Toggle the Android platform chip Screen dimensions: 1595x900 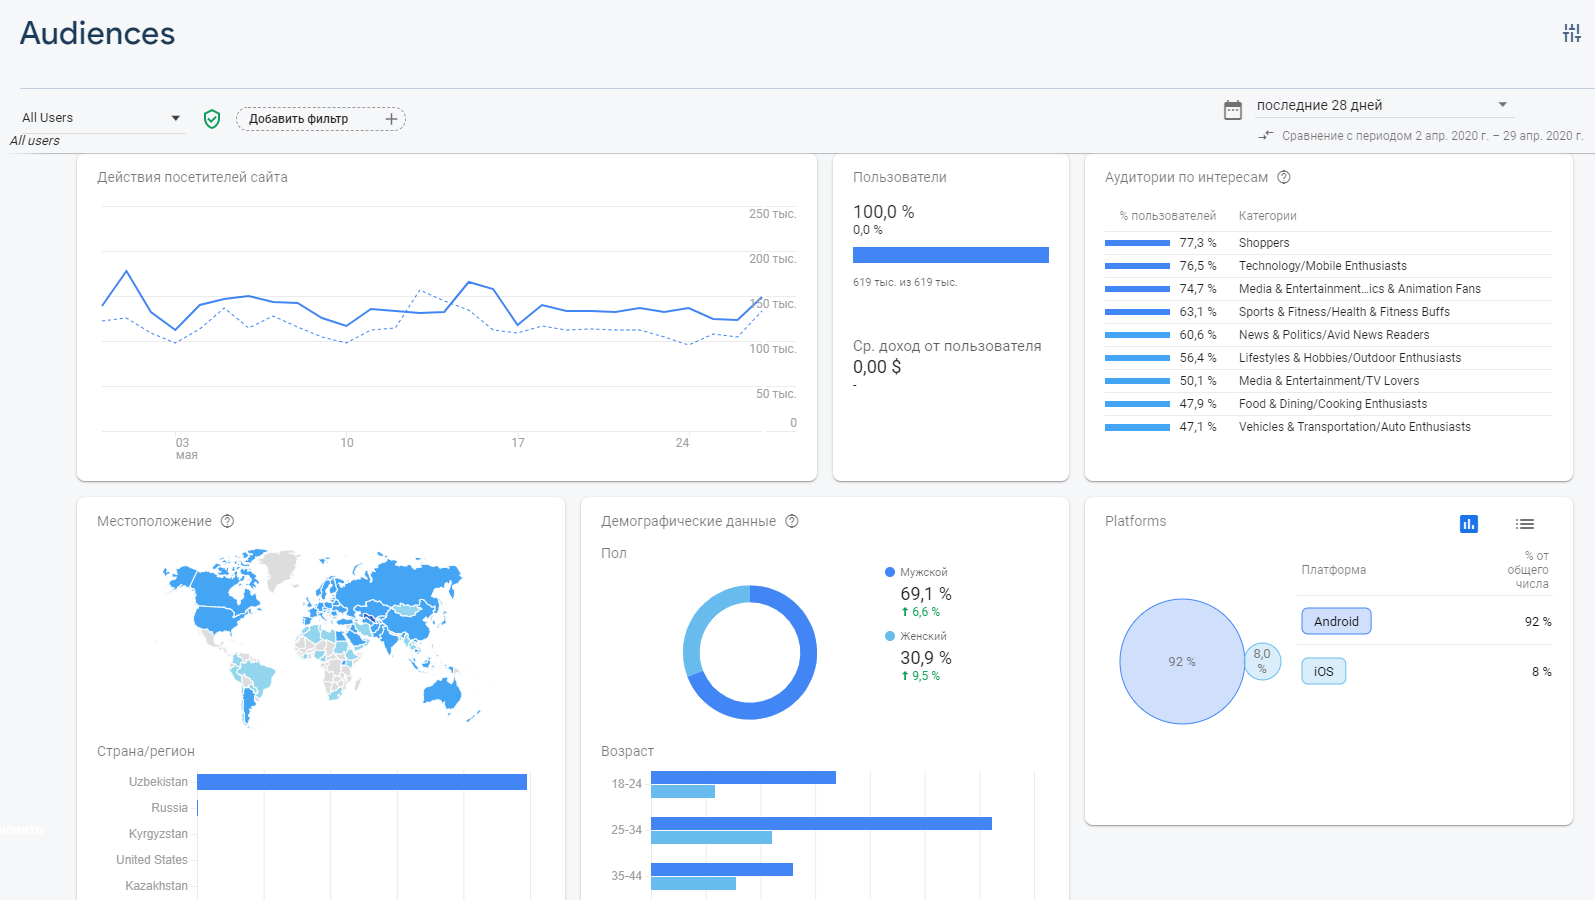pos(1336,621)
